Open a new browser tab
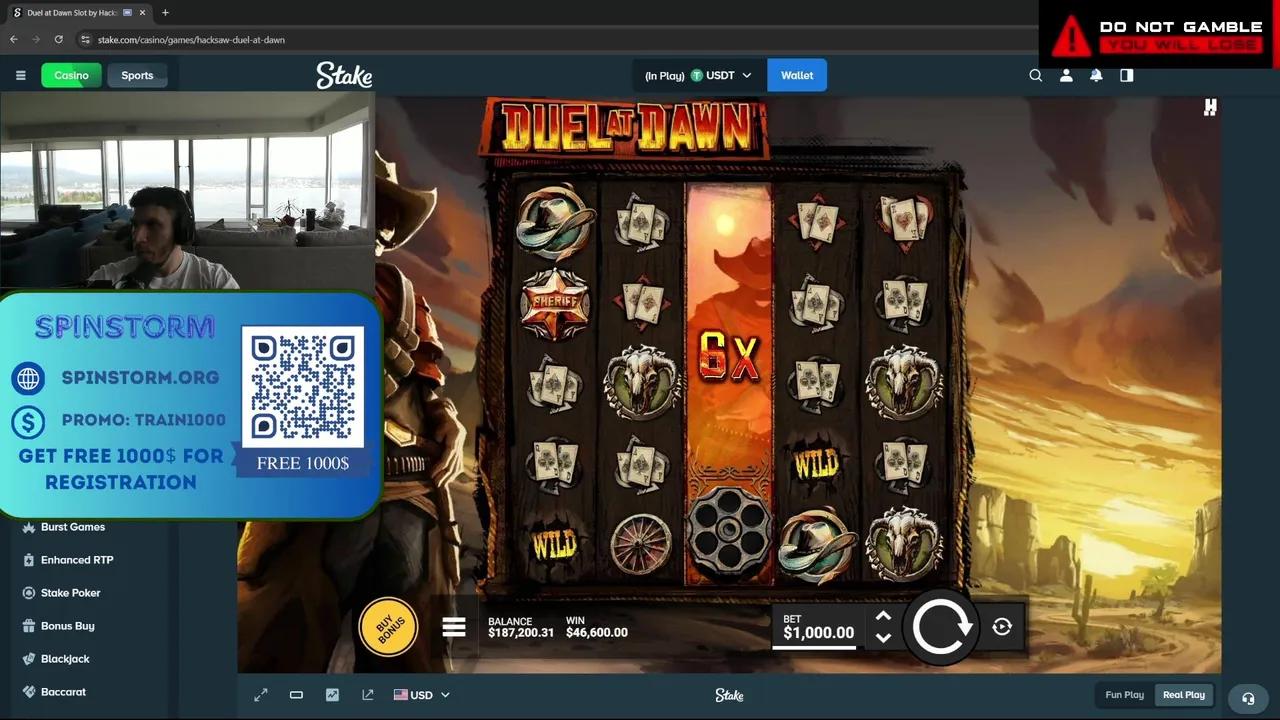Viewport: 1280px width, 720px height. pos(165,13)
